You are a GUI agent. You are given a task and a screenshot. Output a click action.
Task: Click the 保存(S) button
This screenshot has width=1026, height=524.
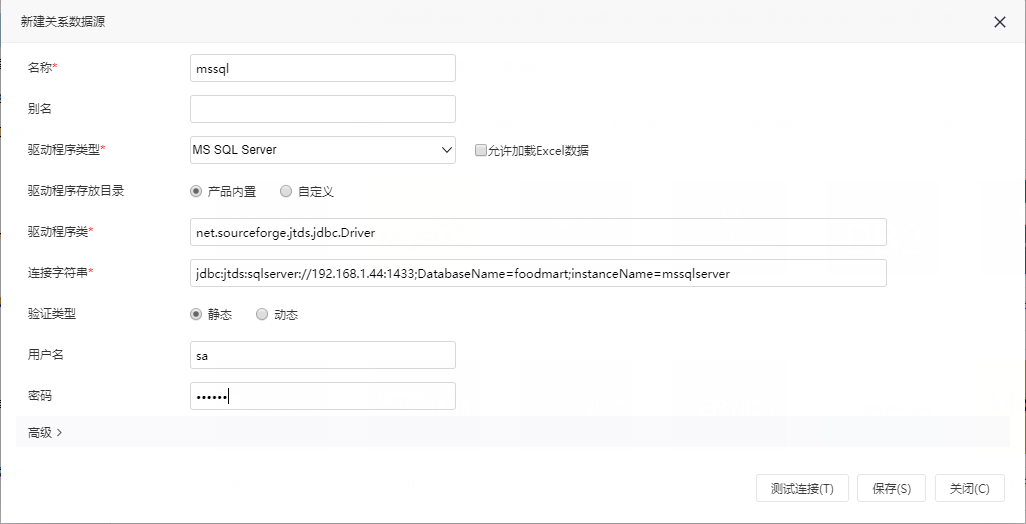(x=891, y=488)
